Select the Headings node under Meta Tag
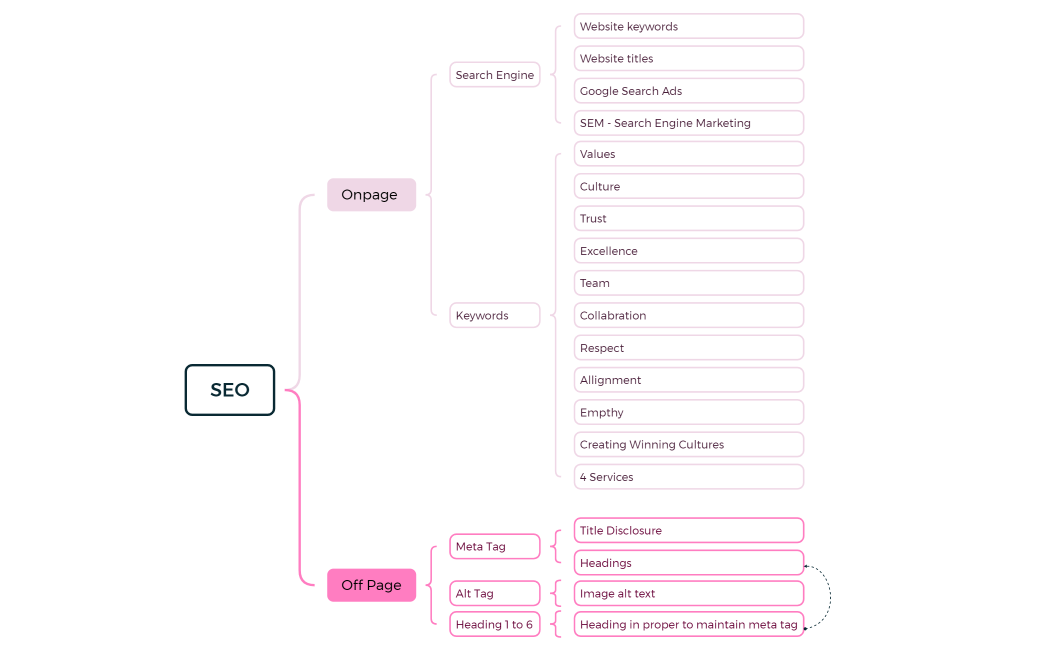Image resolution: width=1049 pixels, height=650 pixels. point(688,563)
